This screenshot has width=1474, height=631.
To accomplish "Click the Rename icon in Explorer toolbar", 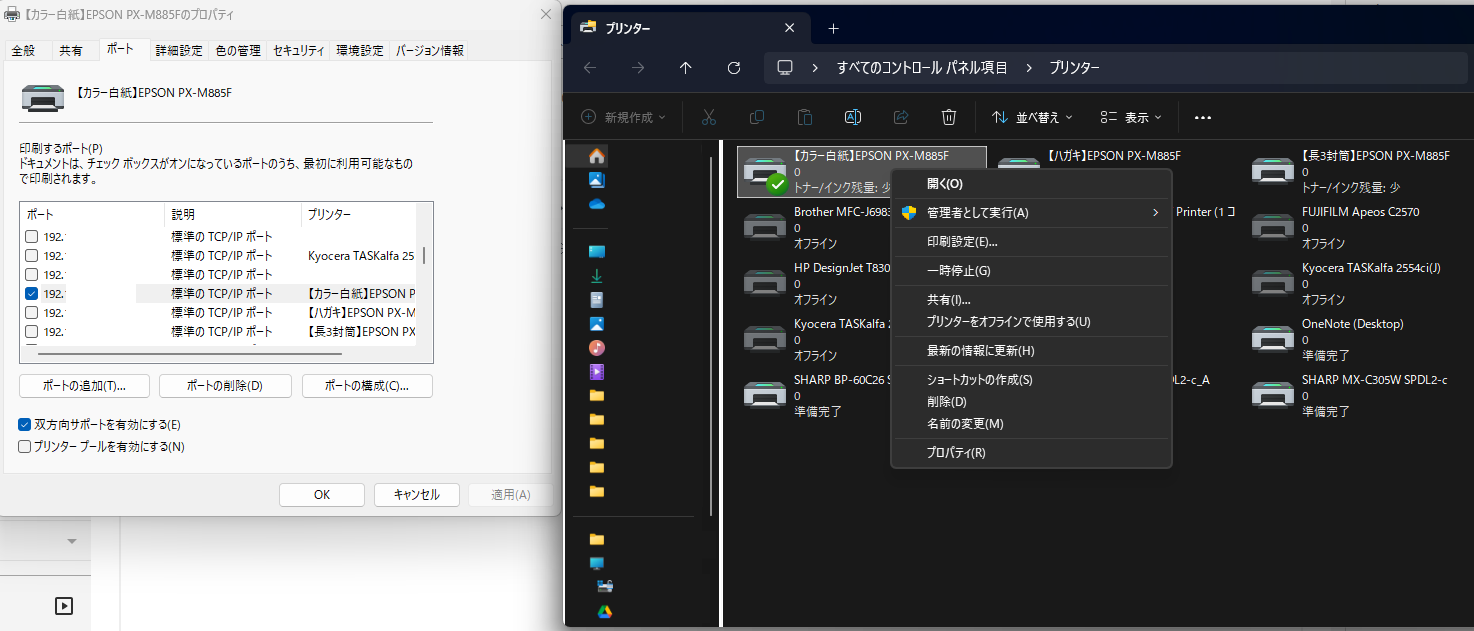I will pyautogui.click(x=853, y=117).
